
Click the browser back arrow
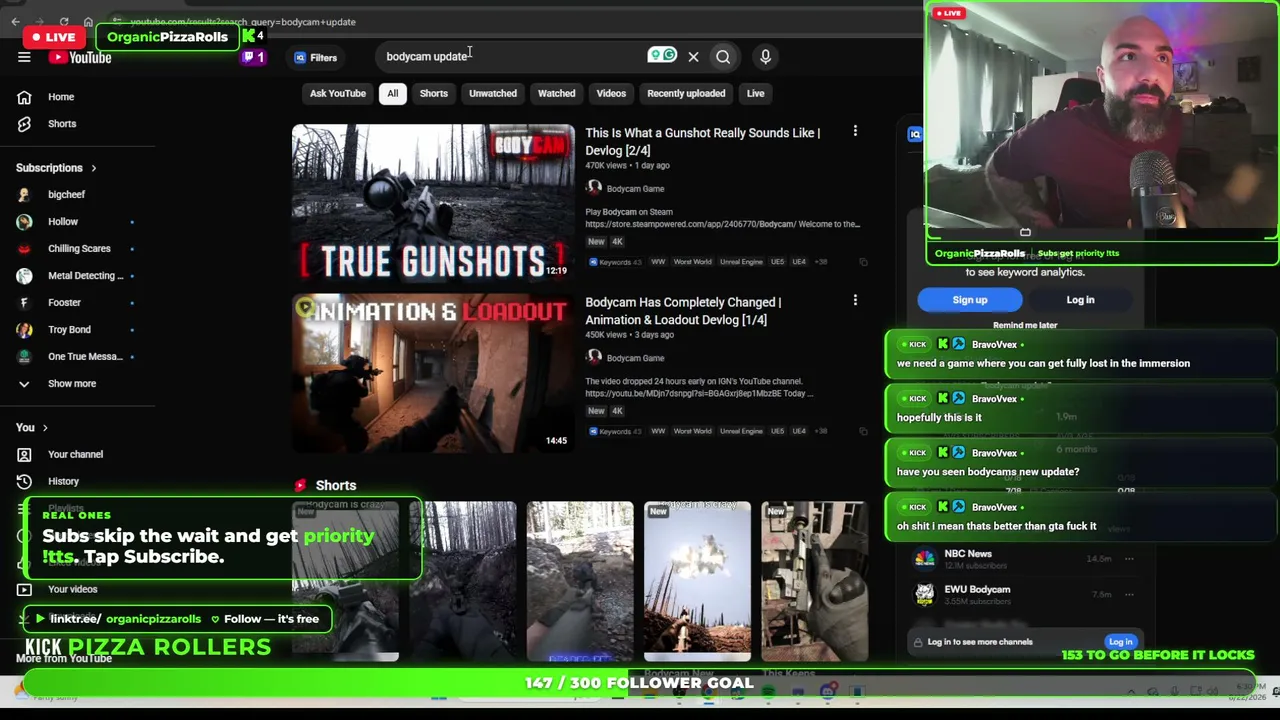coord(15,22)
